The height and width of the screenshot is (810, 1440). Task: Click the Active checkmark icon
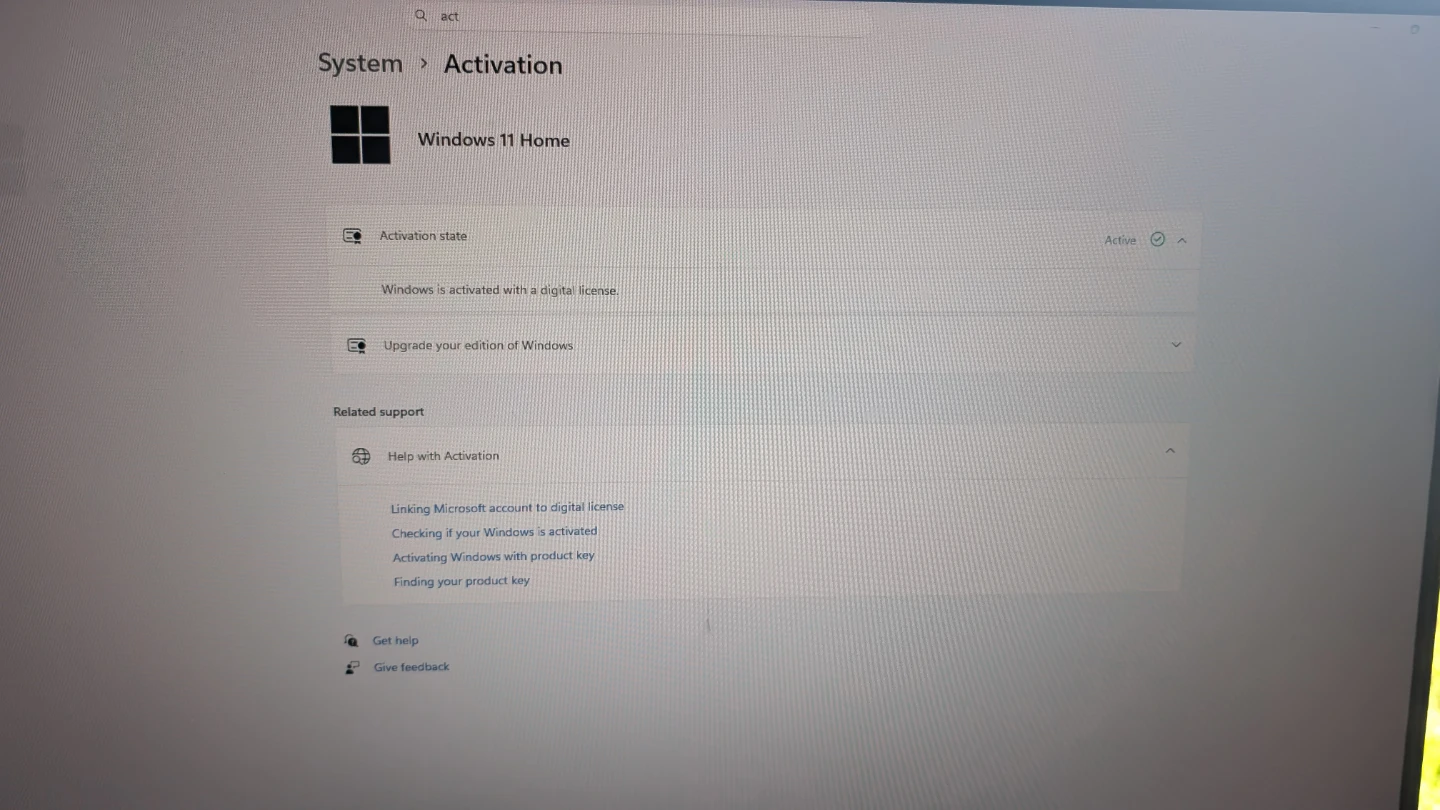(1158, 239)
